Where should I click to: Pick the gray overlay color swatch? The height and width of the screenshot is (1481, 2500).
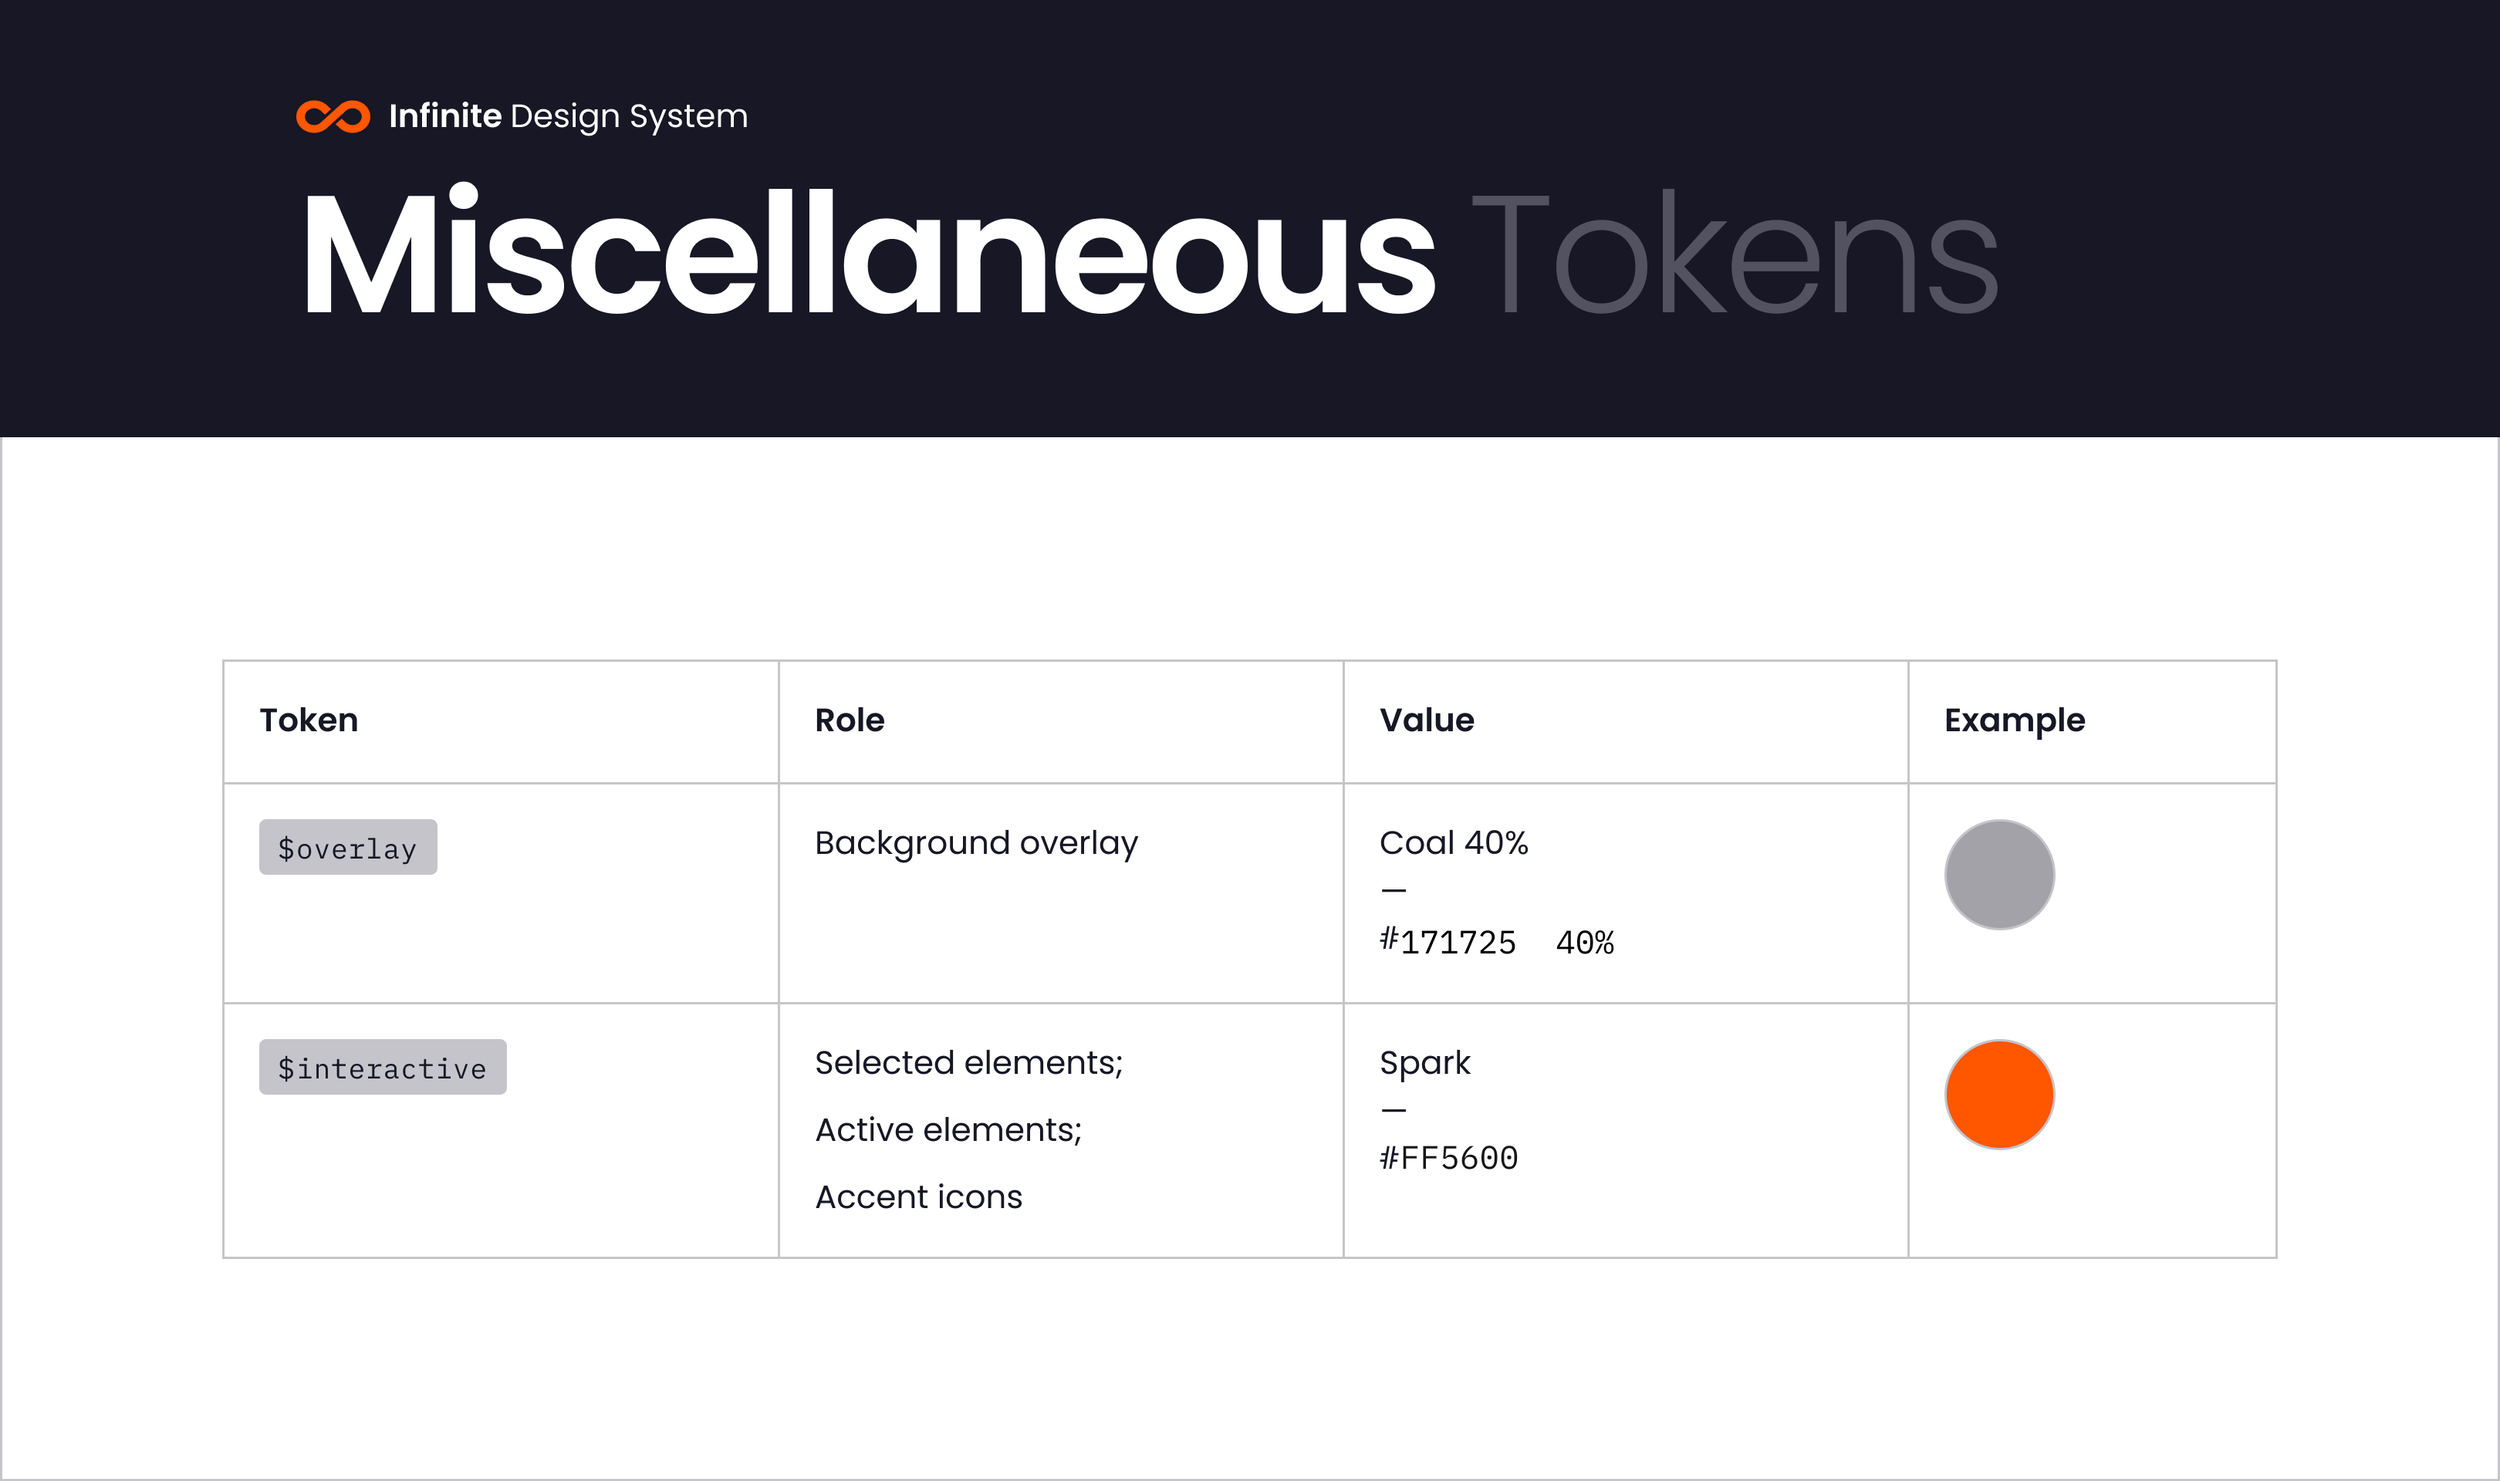(1999, 875)
